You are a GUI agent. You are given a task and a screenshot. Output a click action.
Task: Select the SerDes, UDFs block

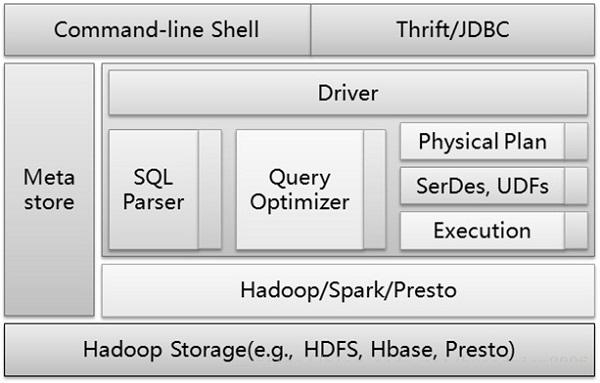[482, 186]
